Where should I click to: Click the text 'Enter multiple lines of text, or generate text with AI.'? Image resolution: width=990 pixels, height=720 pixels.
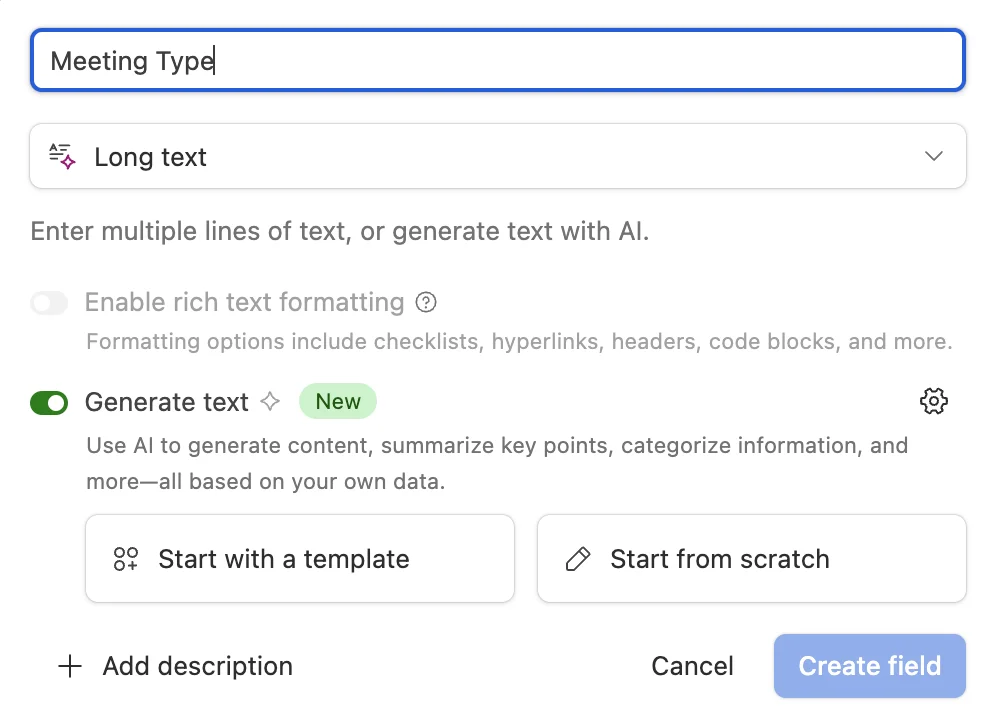[x=340, y=231]
